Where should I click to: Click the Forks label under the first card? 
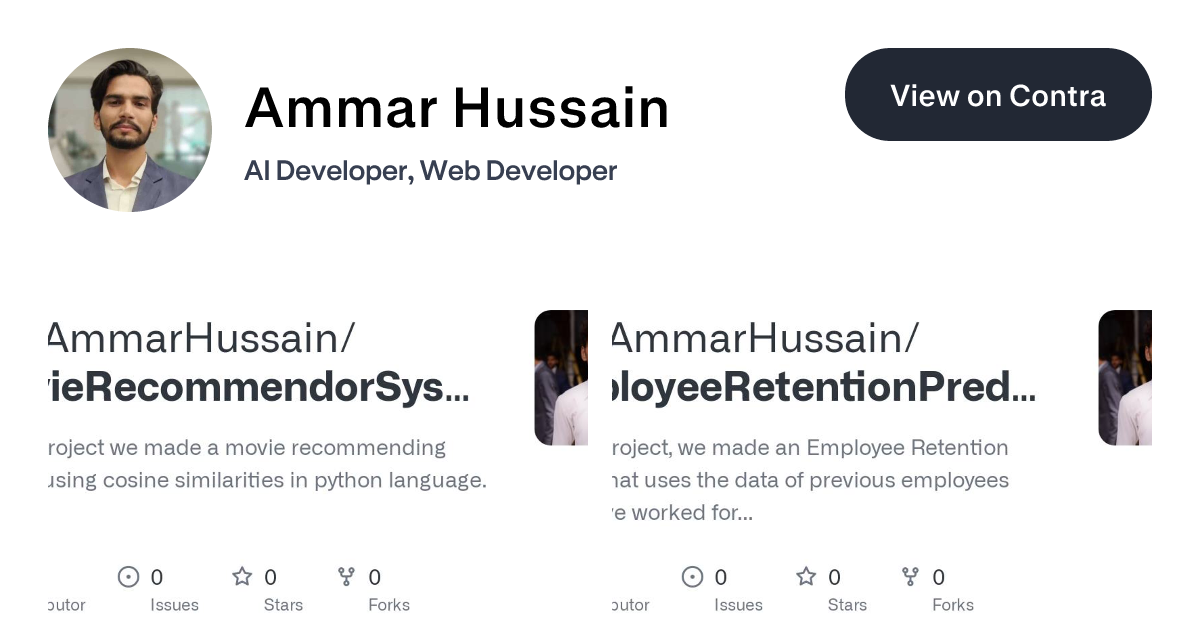click(x=389, y=605)
